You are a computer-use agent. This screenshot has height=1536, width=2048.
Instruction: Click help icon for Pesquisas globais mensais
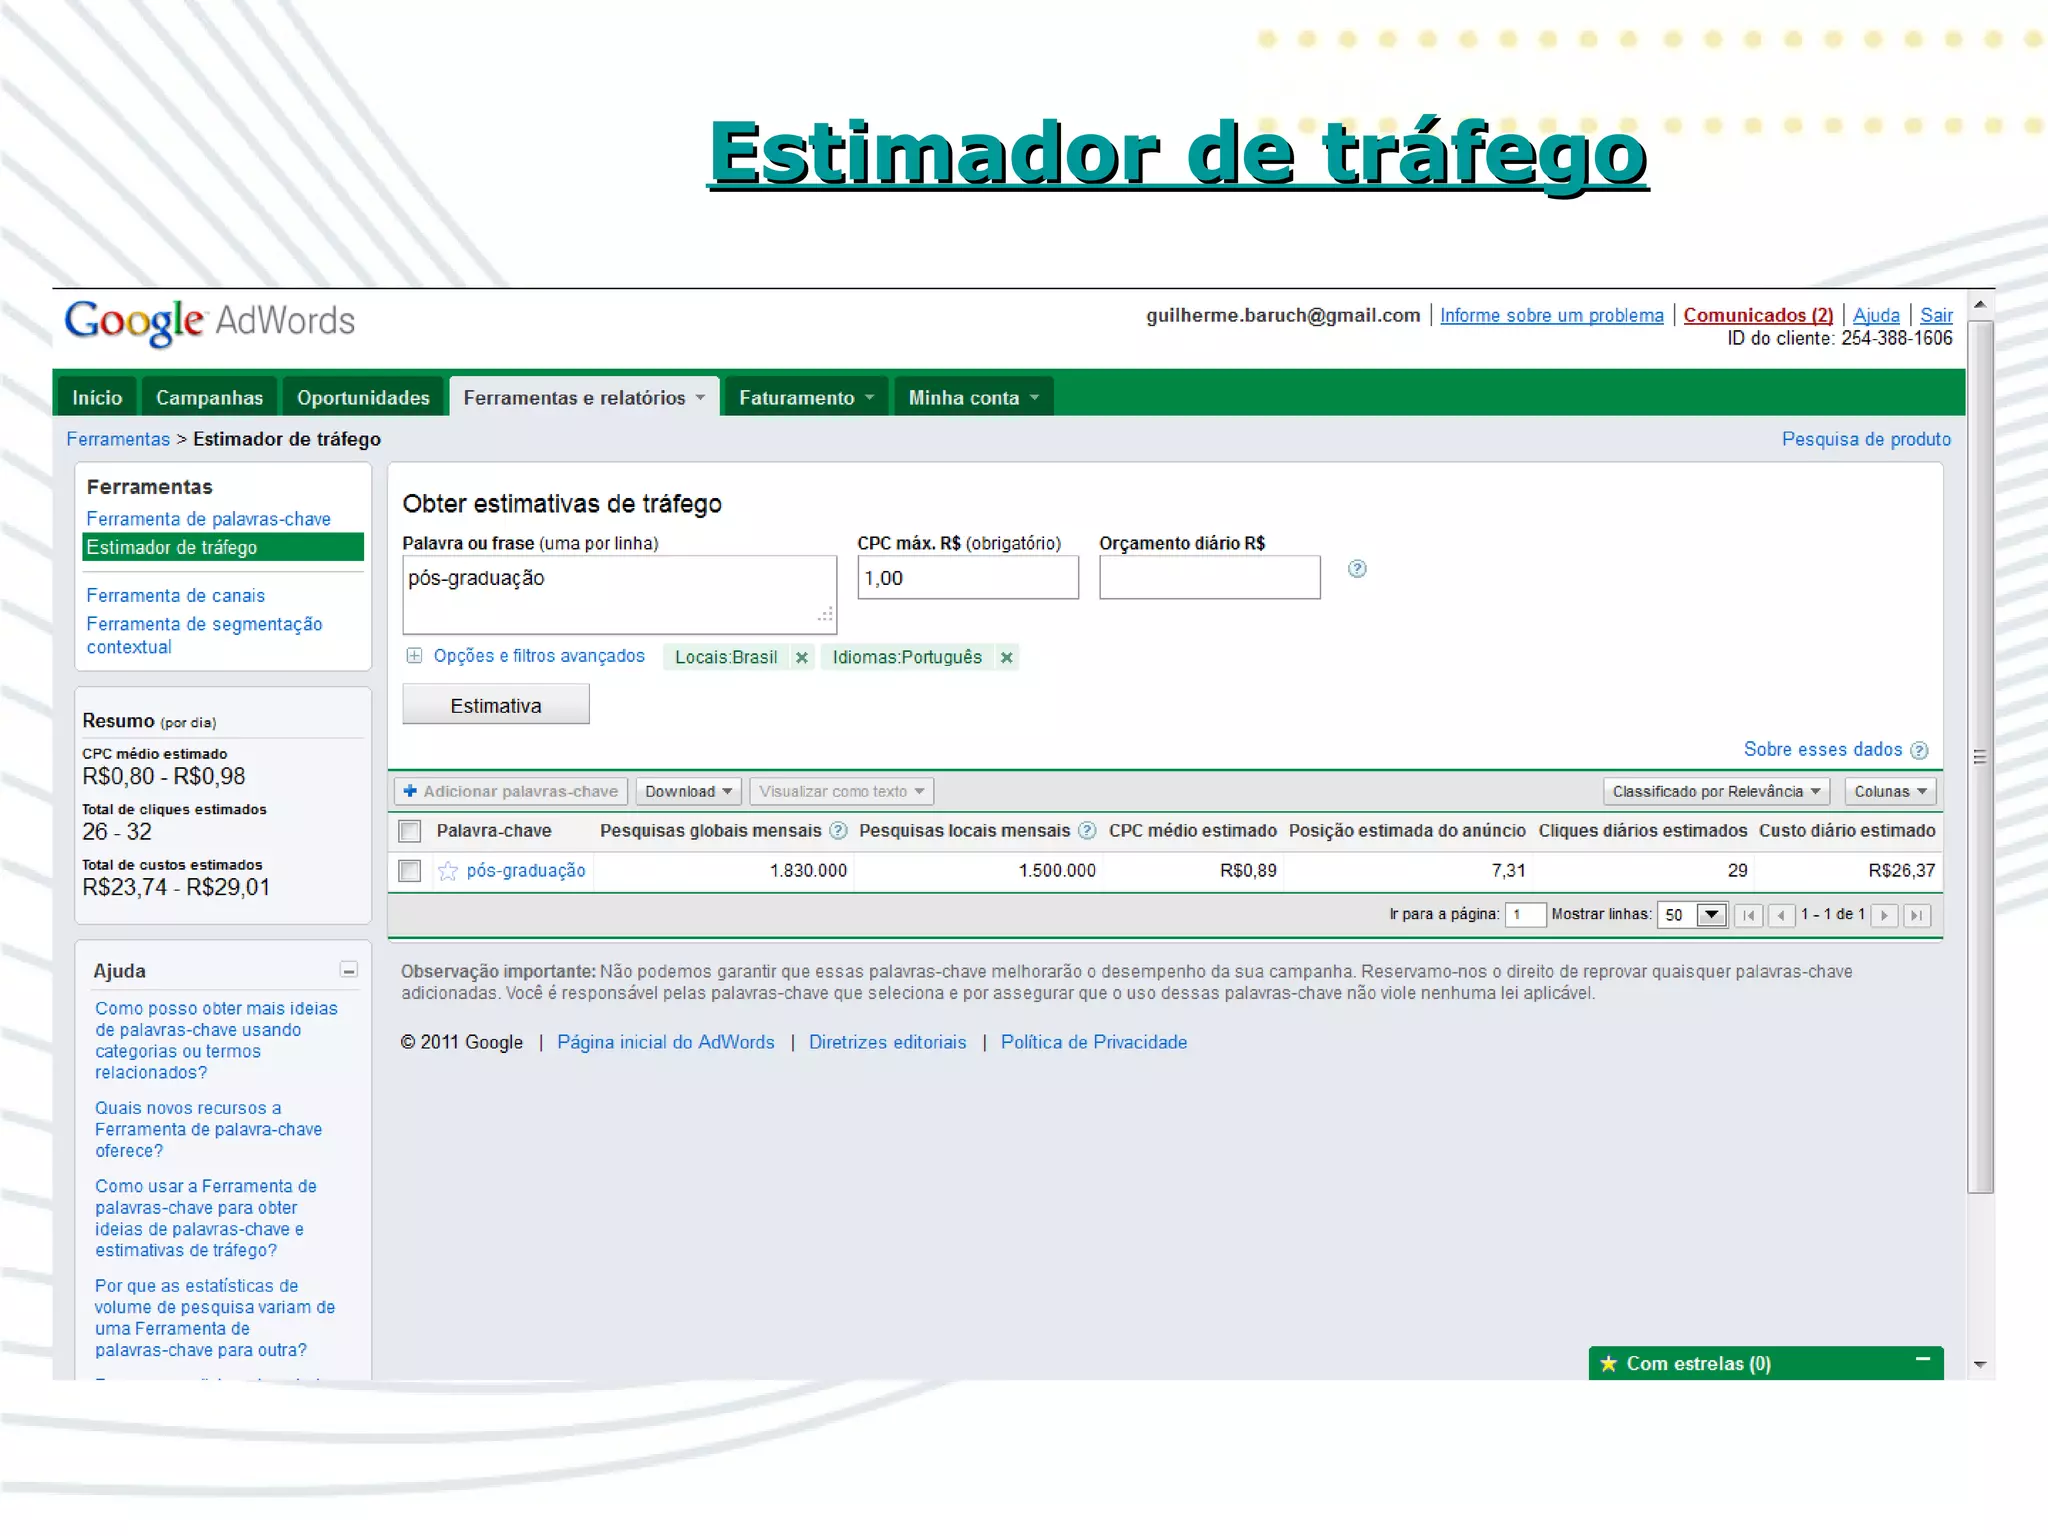pyautogui.click(x=839, y=831)
